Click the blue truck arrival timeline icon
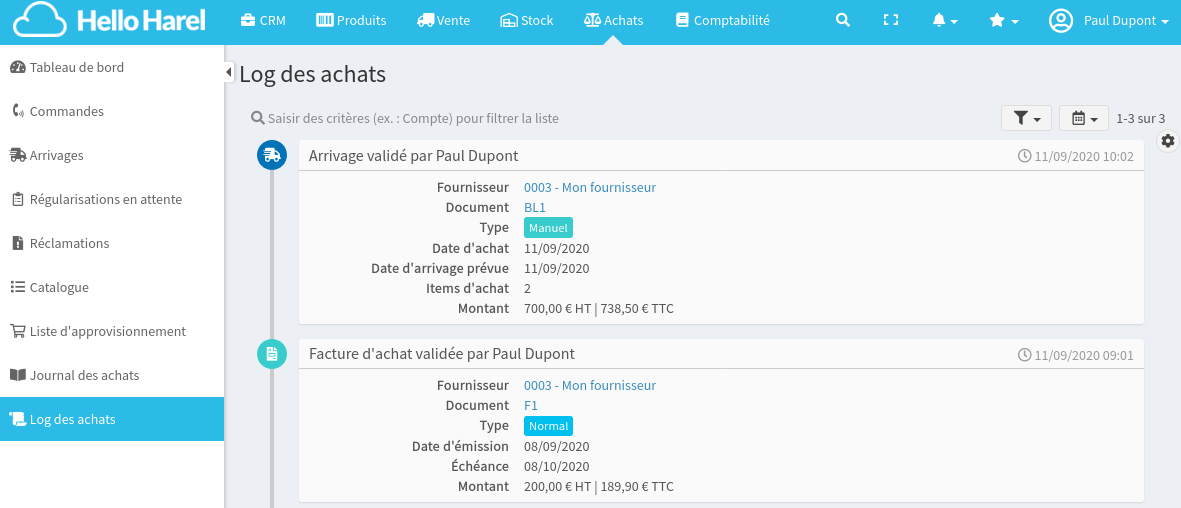1181x508 pixels. click(271, 155)
